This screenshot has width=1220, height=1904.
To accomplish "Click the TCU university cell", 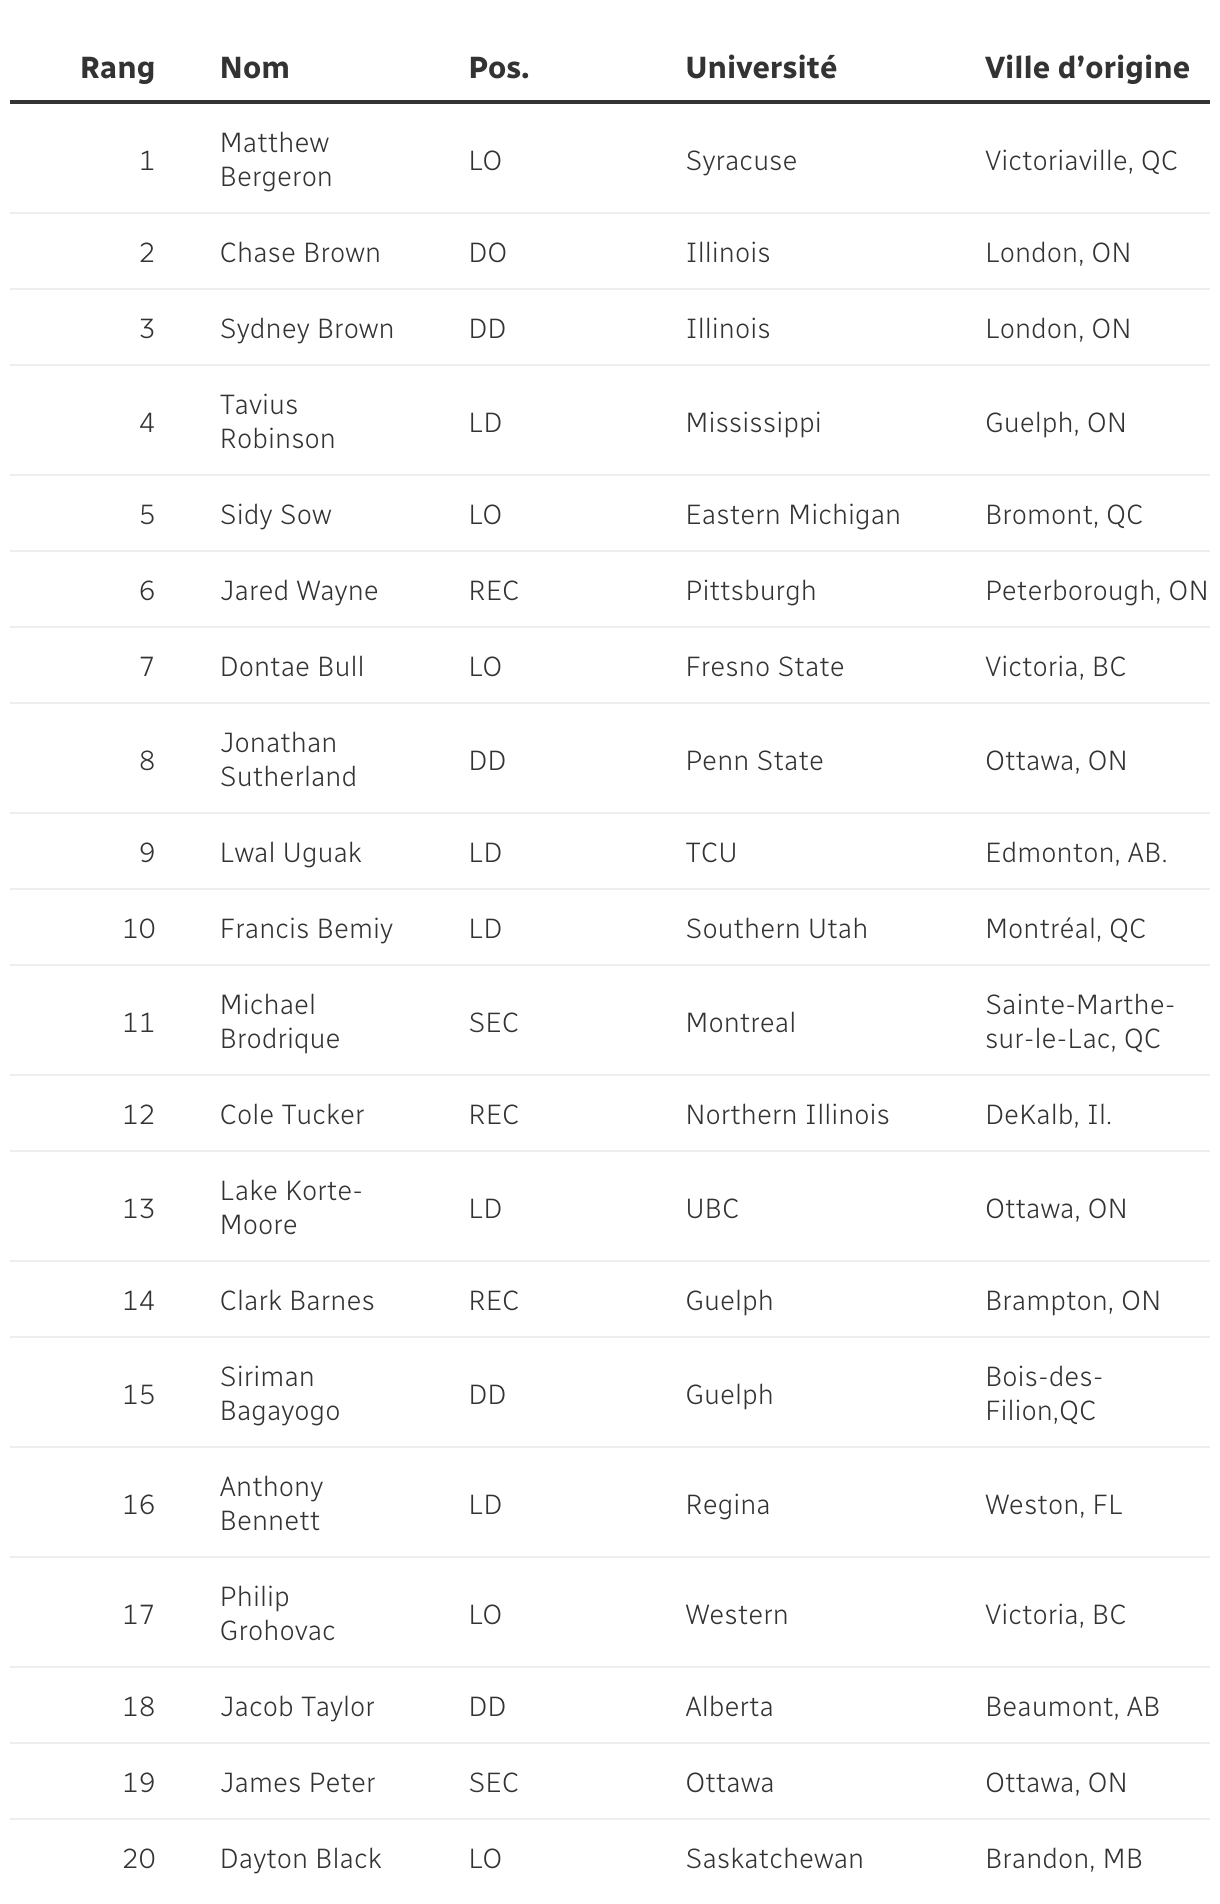I will [711, 853].
